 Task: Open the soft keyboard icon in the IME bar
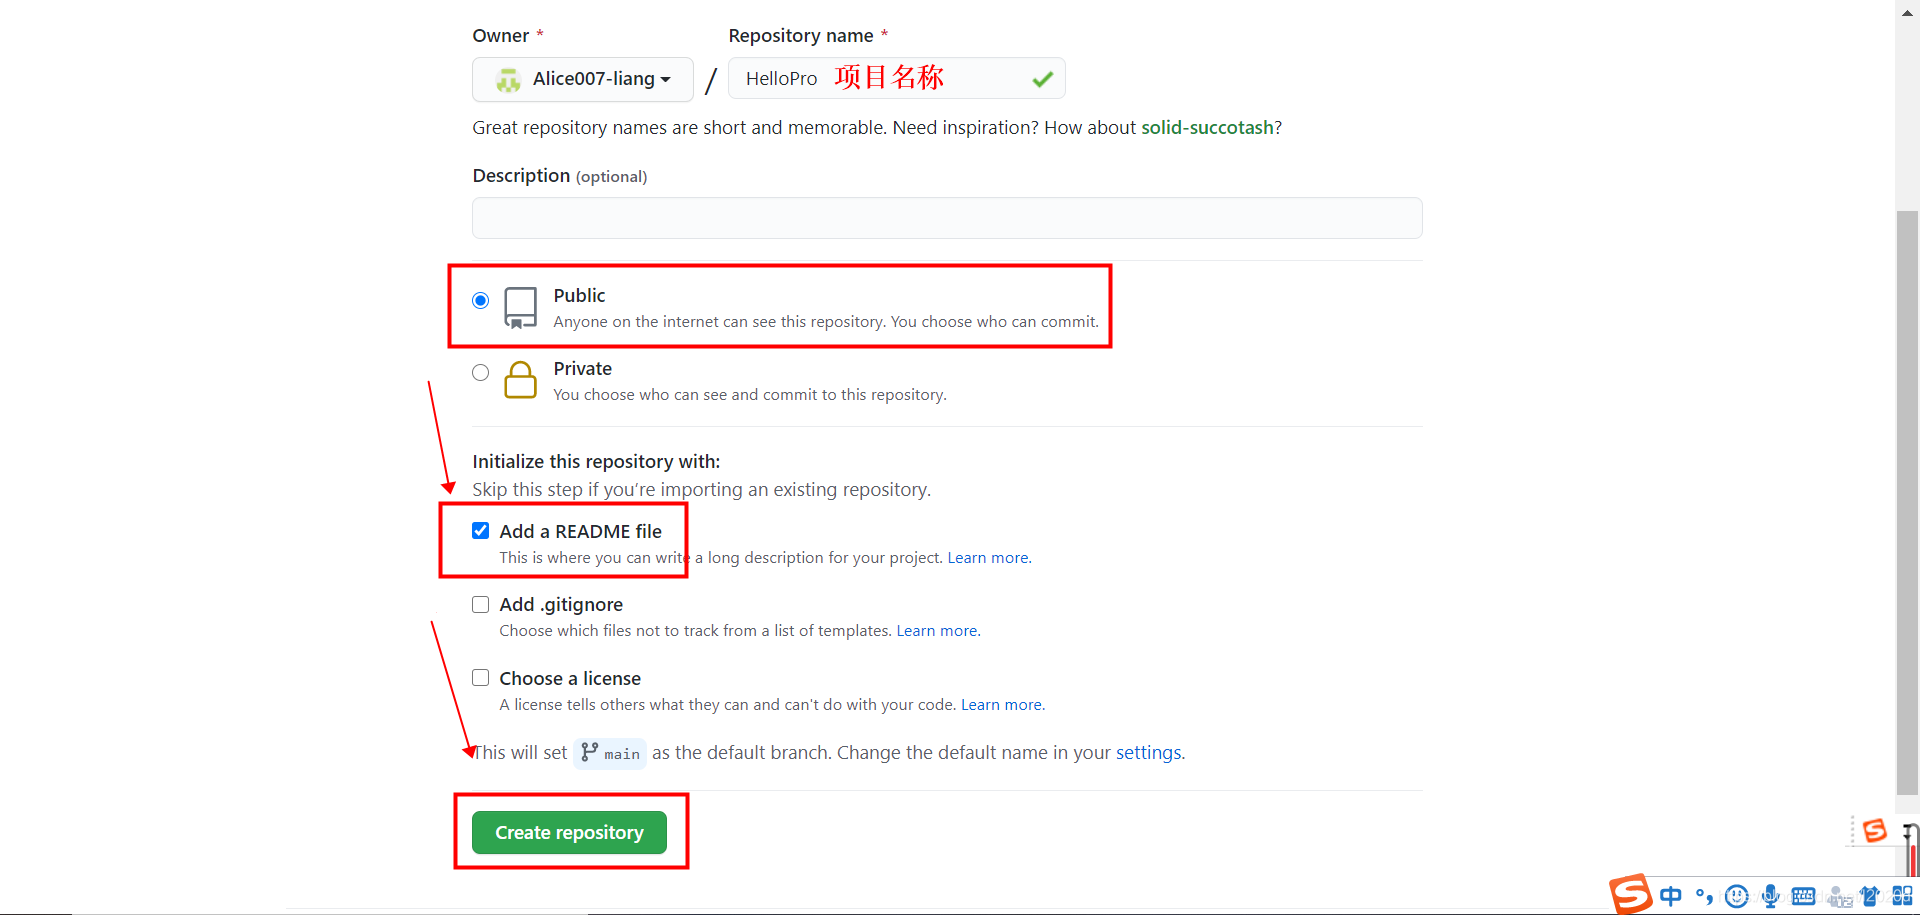tap(1803, 896)
